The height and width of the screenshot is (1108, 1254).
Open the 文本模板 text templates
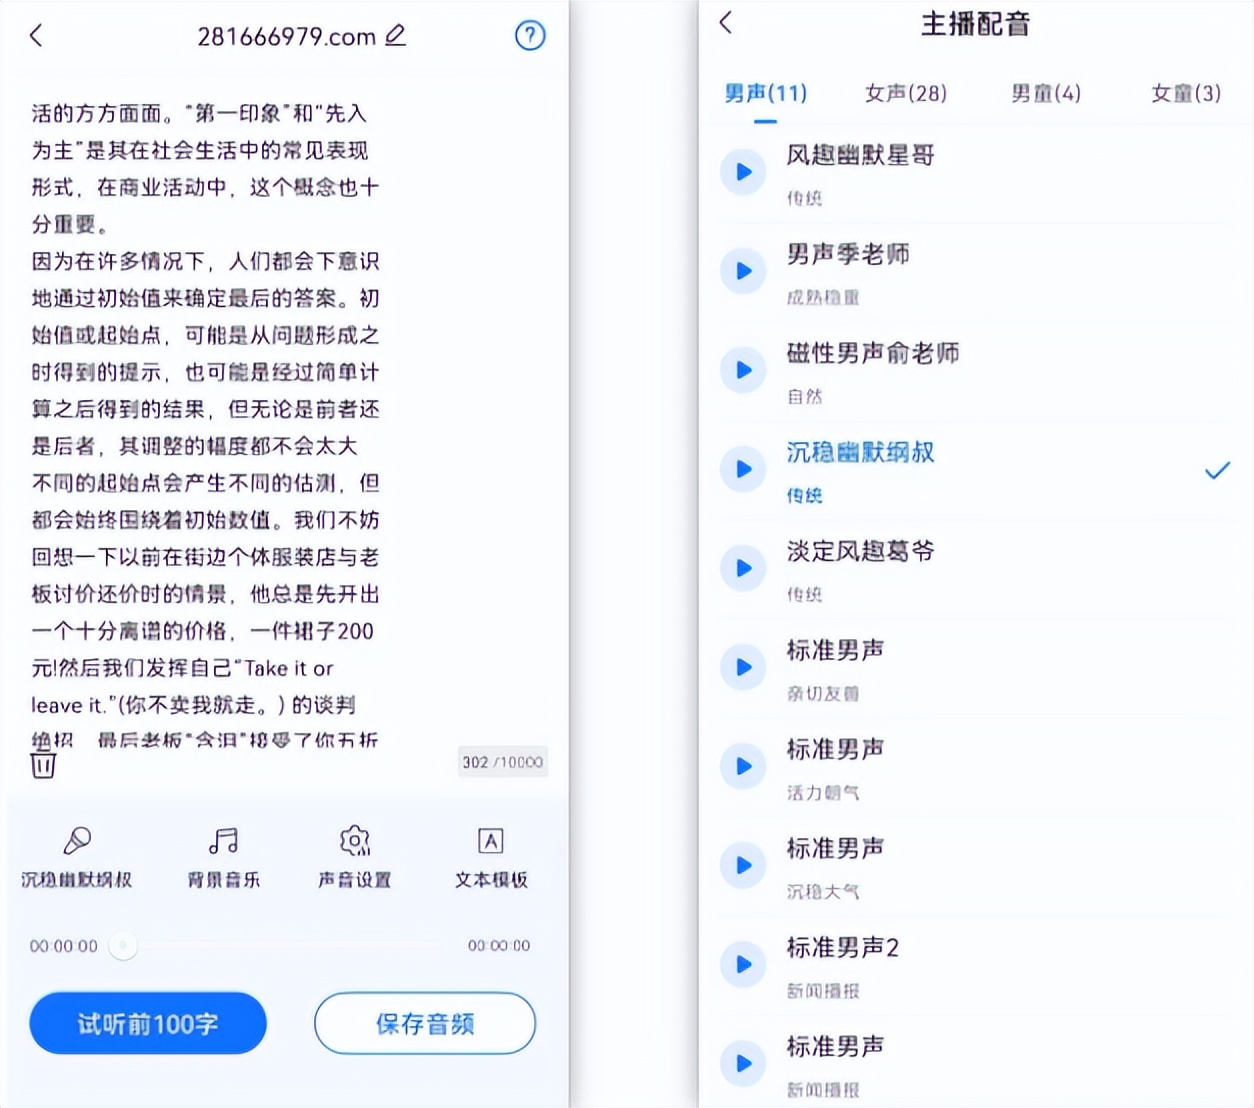pyautogui.click(x=489, y=855)
